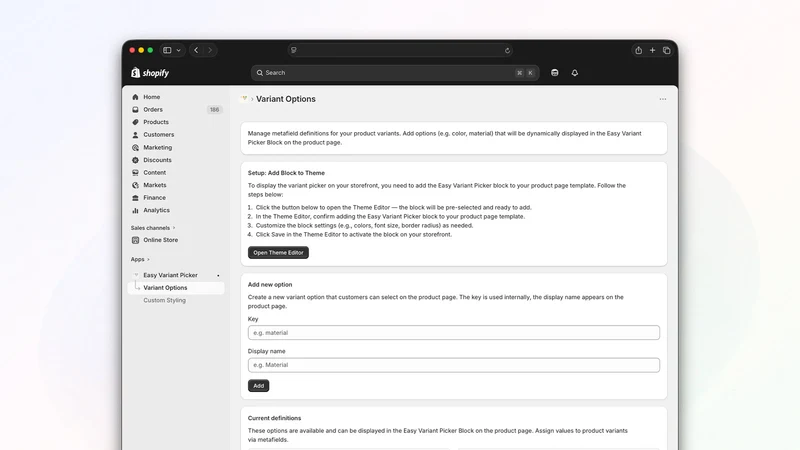
Task: Go back with browser back arrow
Action: coord(196,50)
